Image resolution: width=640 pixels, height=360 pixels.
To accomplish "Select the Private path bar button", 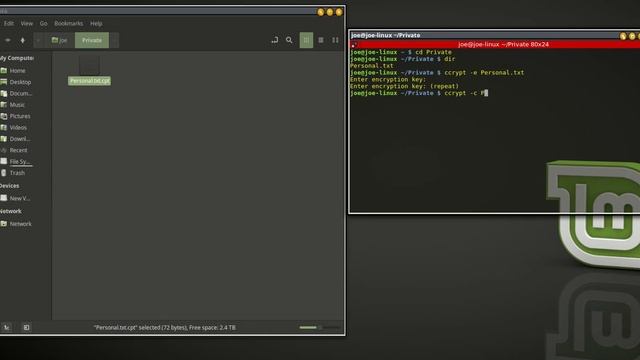I will point(92,40).
